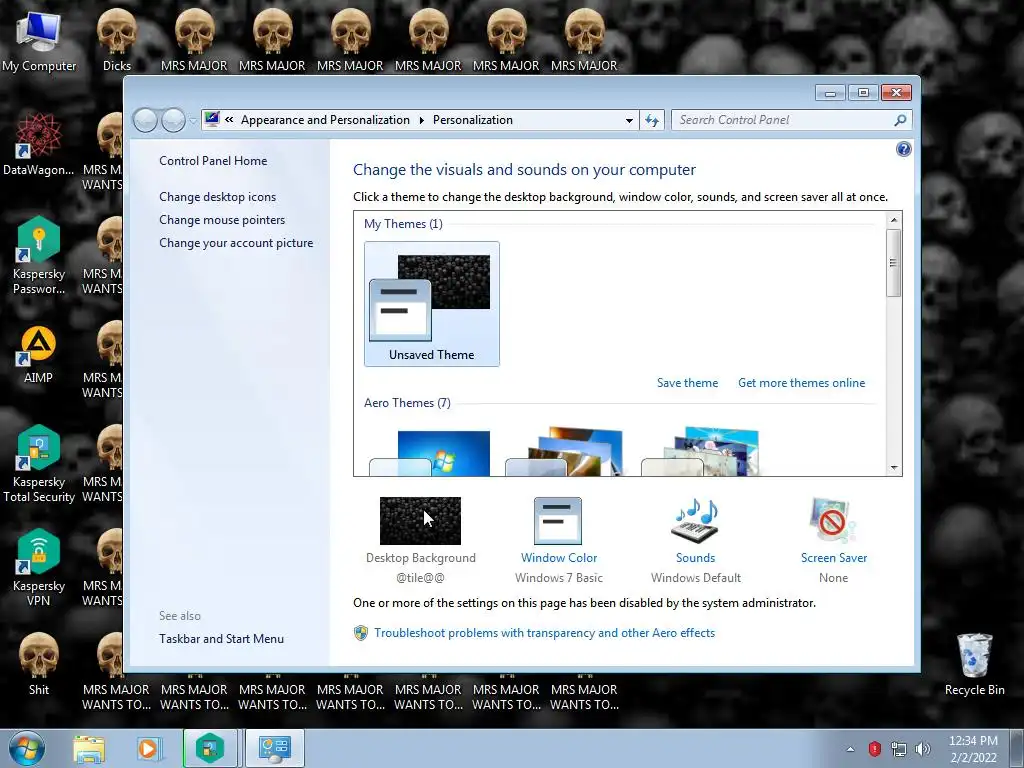Open Kaspersky Total Security desktop shortcut
The image size is (1024, 768).
click(x=39, y=464)
